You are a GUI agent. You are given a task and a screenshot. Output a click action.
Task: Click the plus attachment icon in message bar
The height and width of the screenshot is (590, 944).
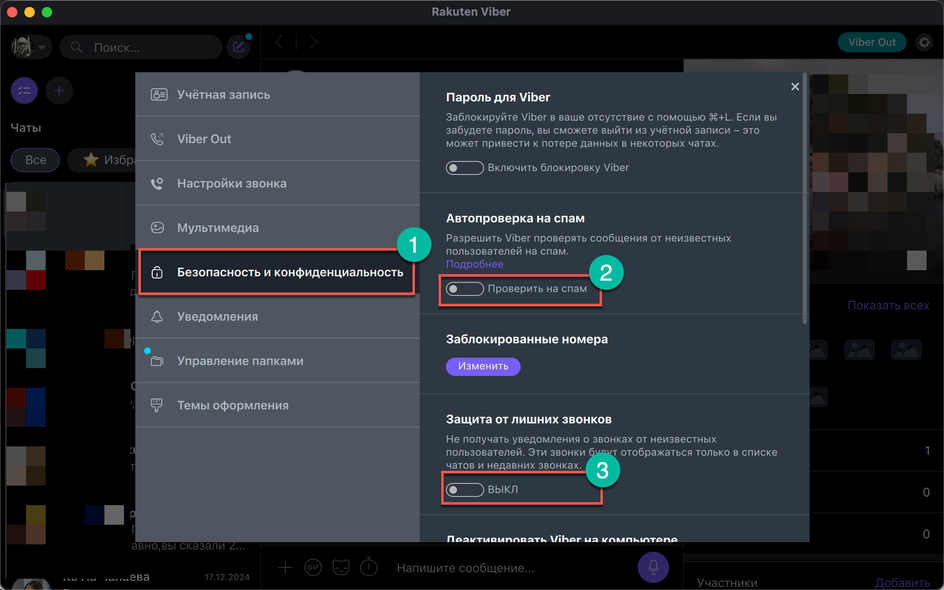click(285, 567)
